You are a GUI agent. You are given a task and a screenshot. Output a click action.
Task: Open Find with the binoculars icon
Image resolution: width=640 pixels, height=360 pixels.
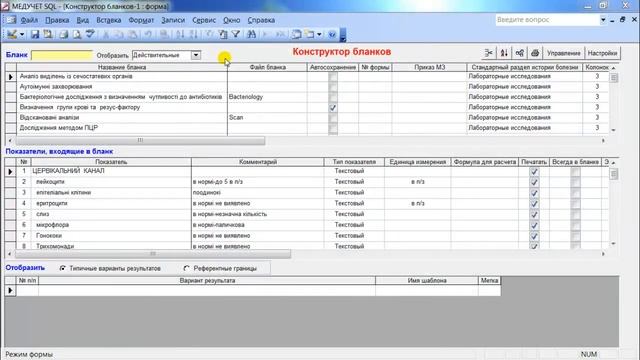point(251,35)
